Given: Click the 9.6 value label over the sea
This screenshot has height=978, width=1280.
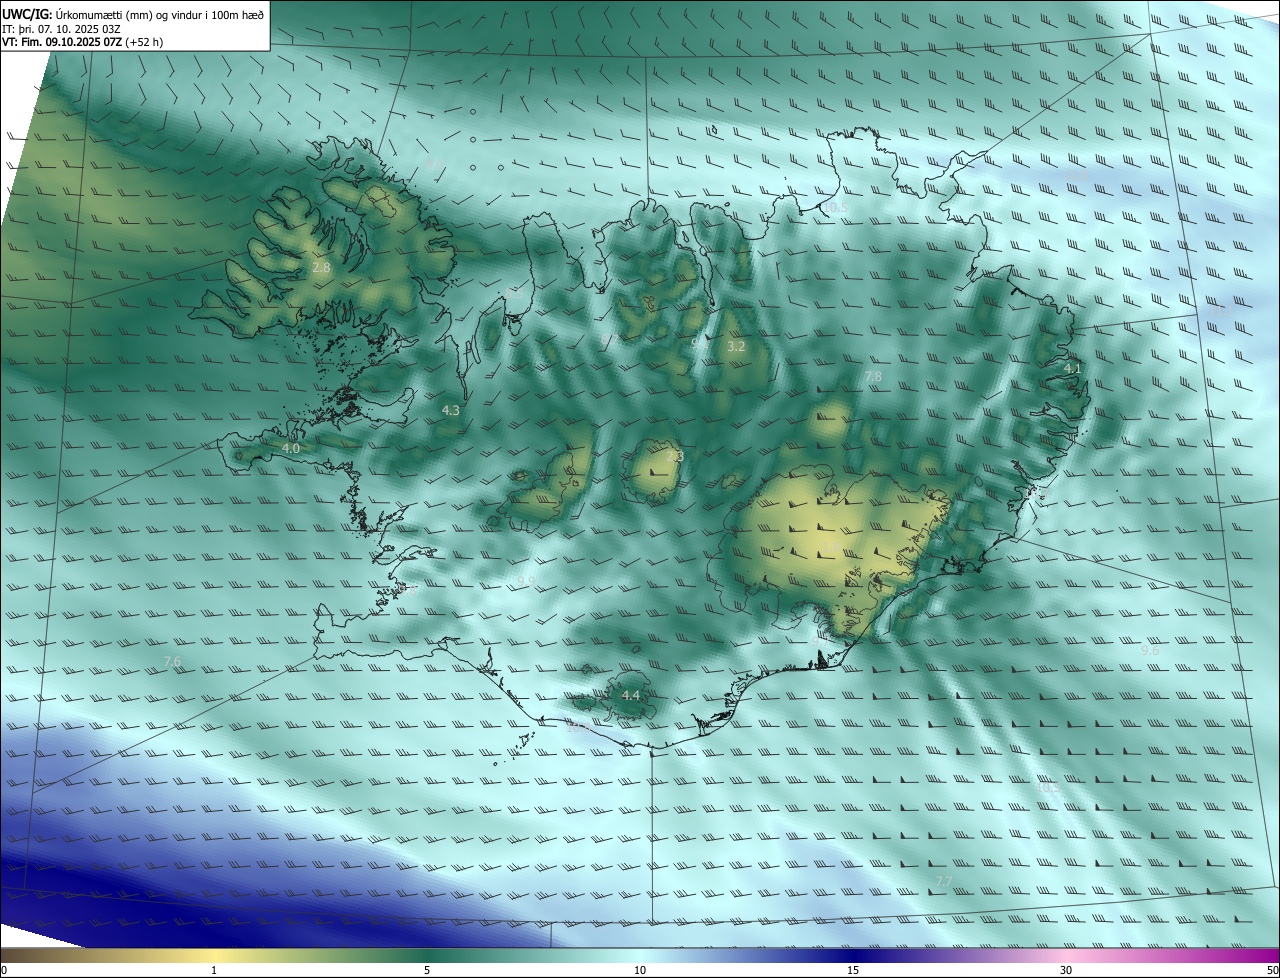Looking at the screenshot, I should tap(1150, 651).
